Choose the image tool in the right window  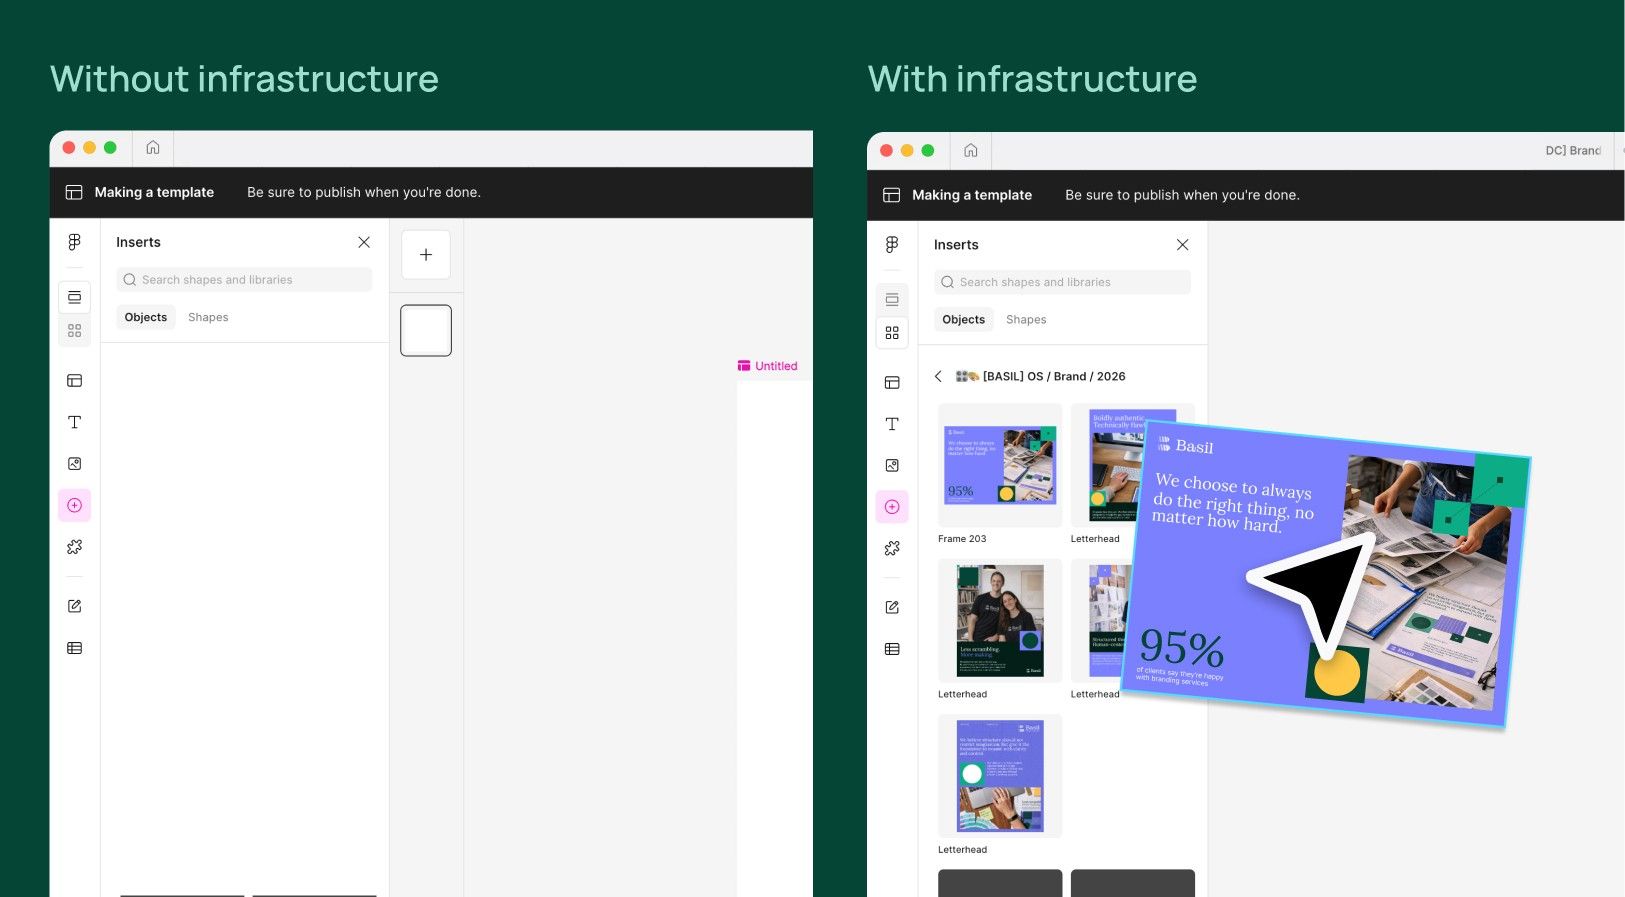coord(892,466)
